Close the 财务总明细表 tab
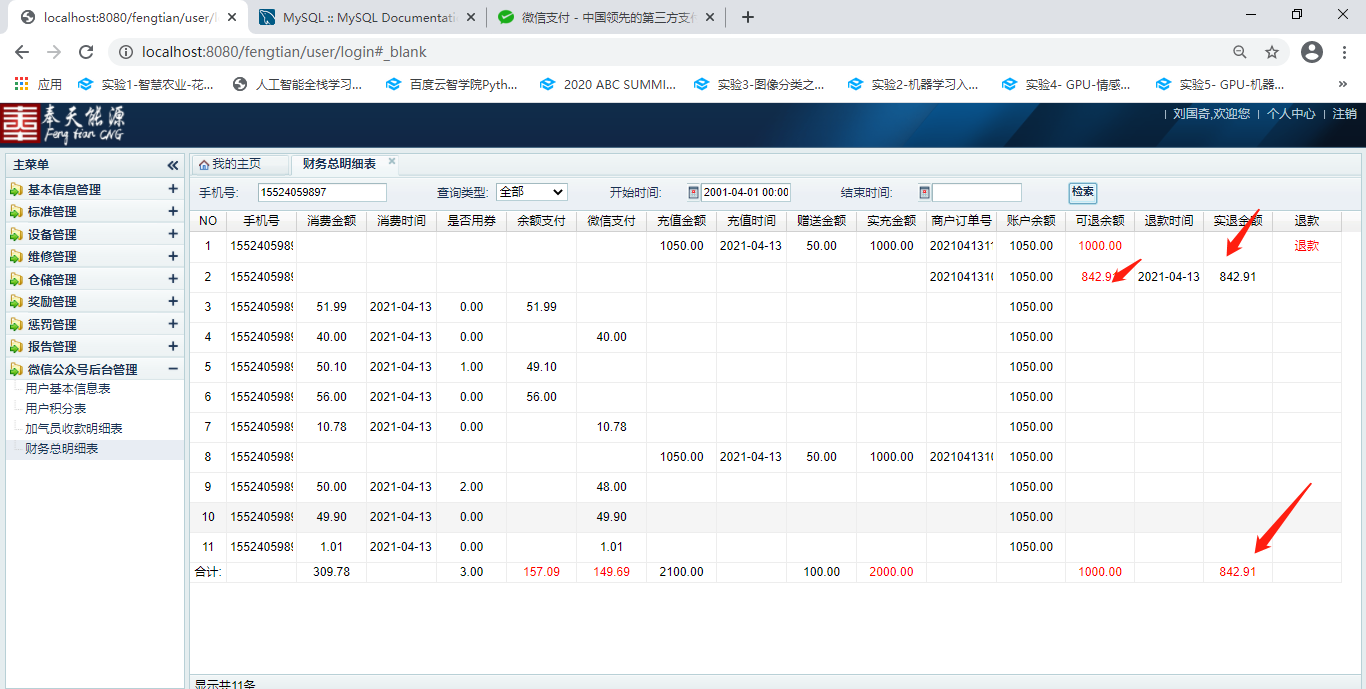 392,162
